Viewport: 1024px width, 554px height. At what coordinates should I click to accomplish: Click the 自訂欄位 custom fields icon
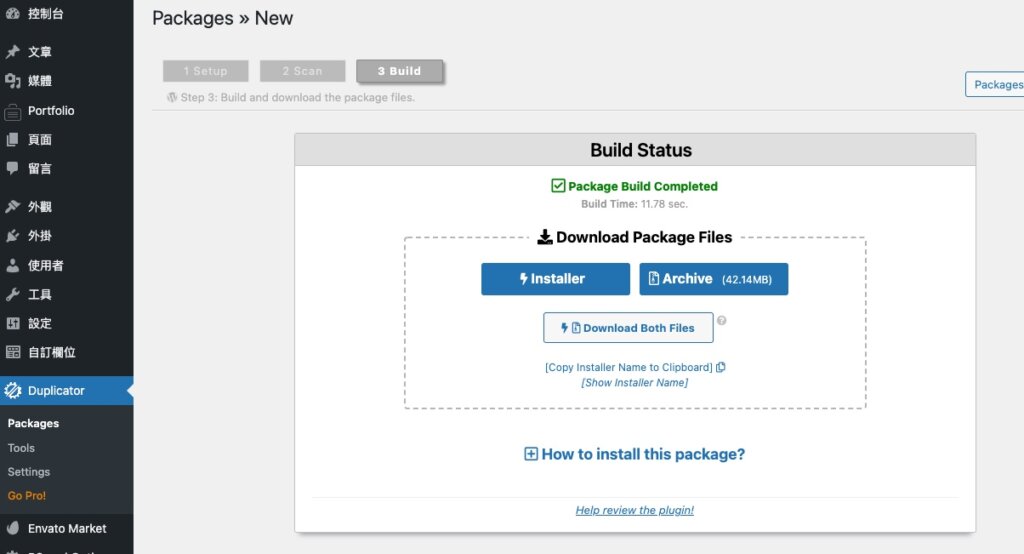(x=12, y=352)
